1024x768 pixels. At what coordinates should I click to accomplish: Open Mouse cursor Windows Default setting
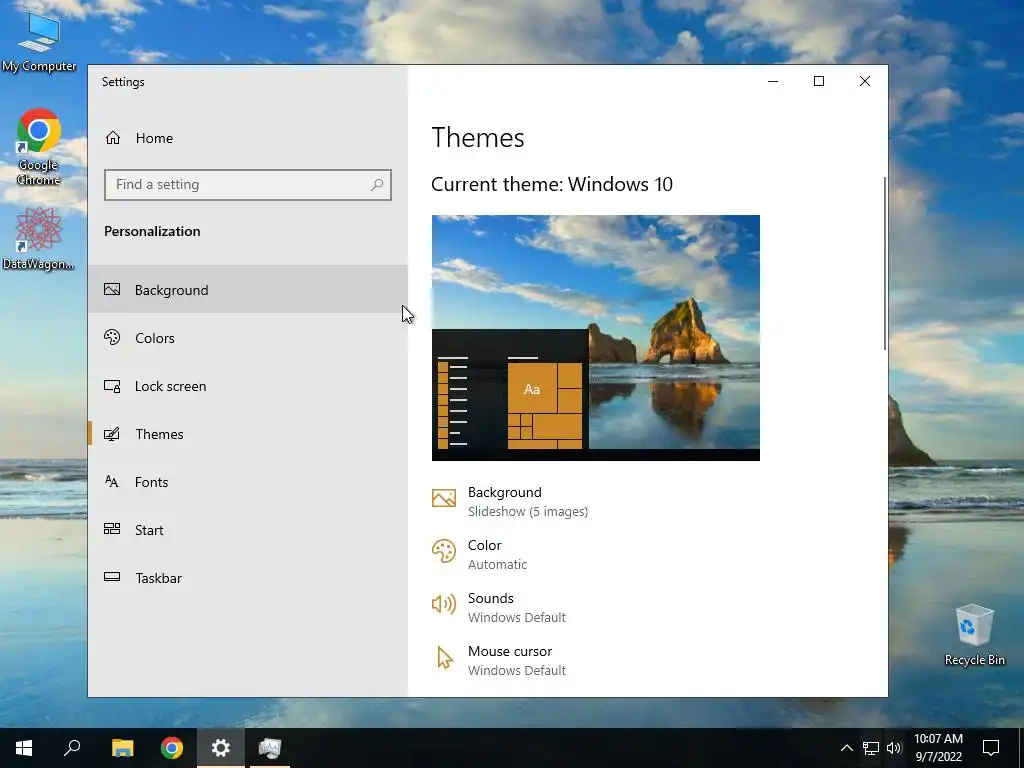pyautogui.click(x=499, y=660)
